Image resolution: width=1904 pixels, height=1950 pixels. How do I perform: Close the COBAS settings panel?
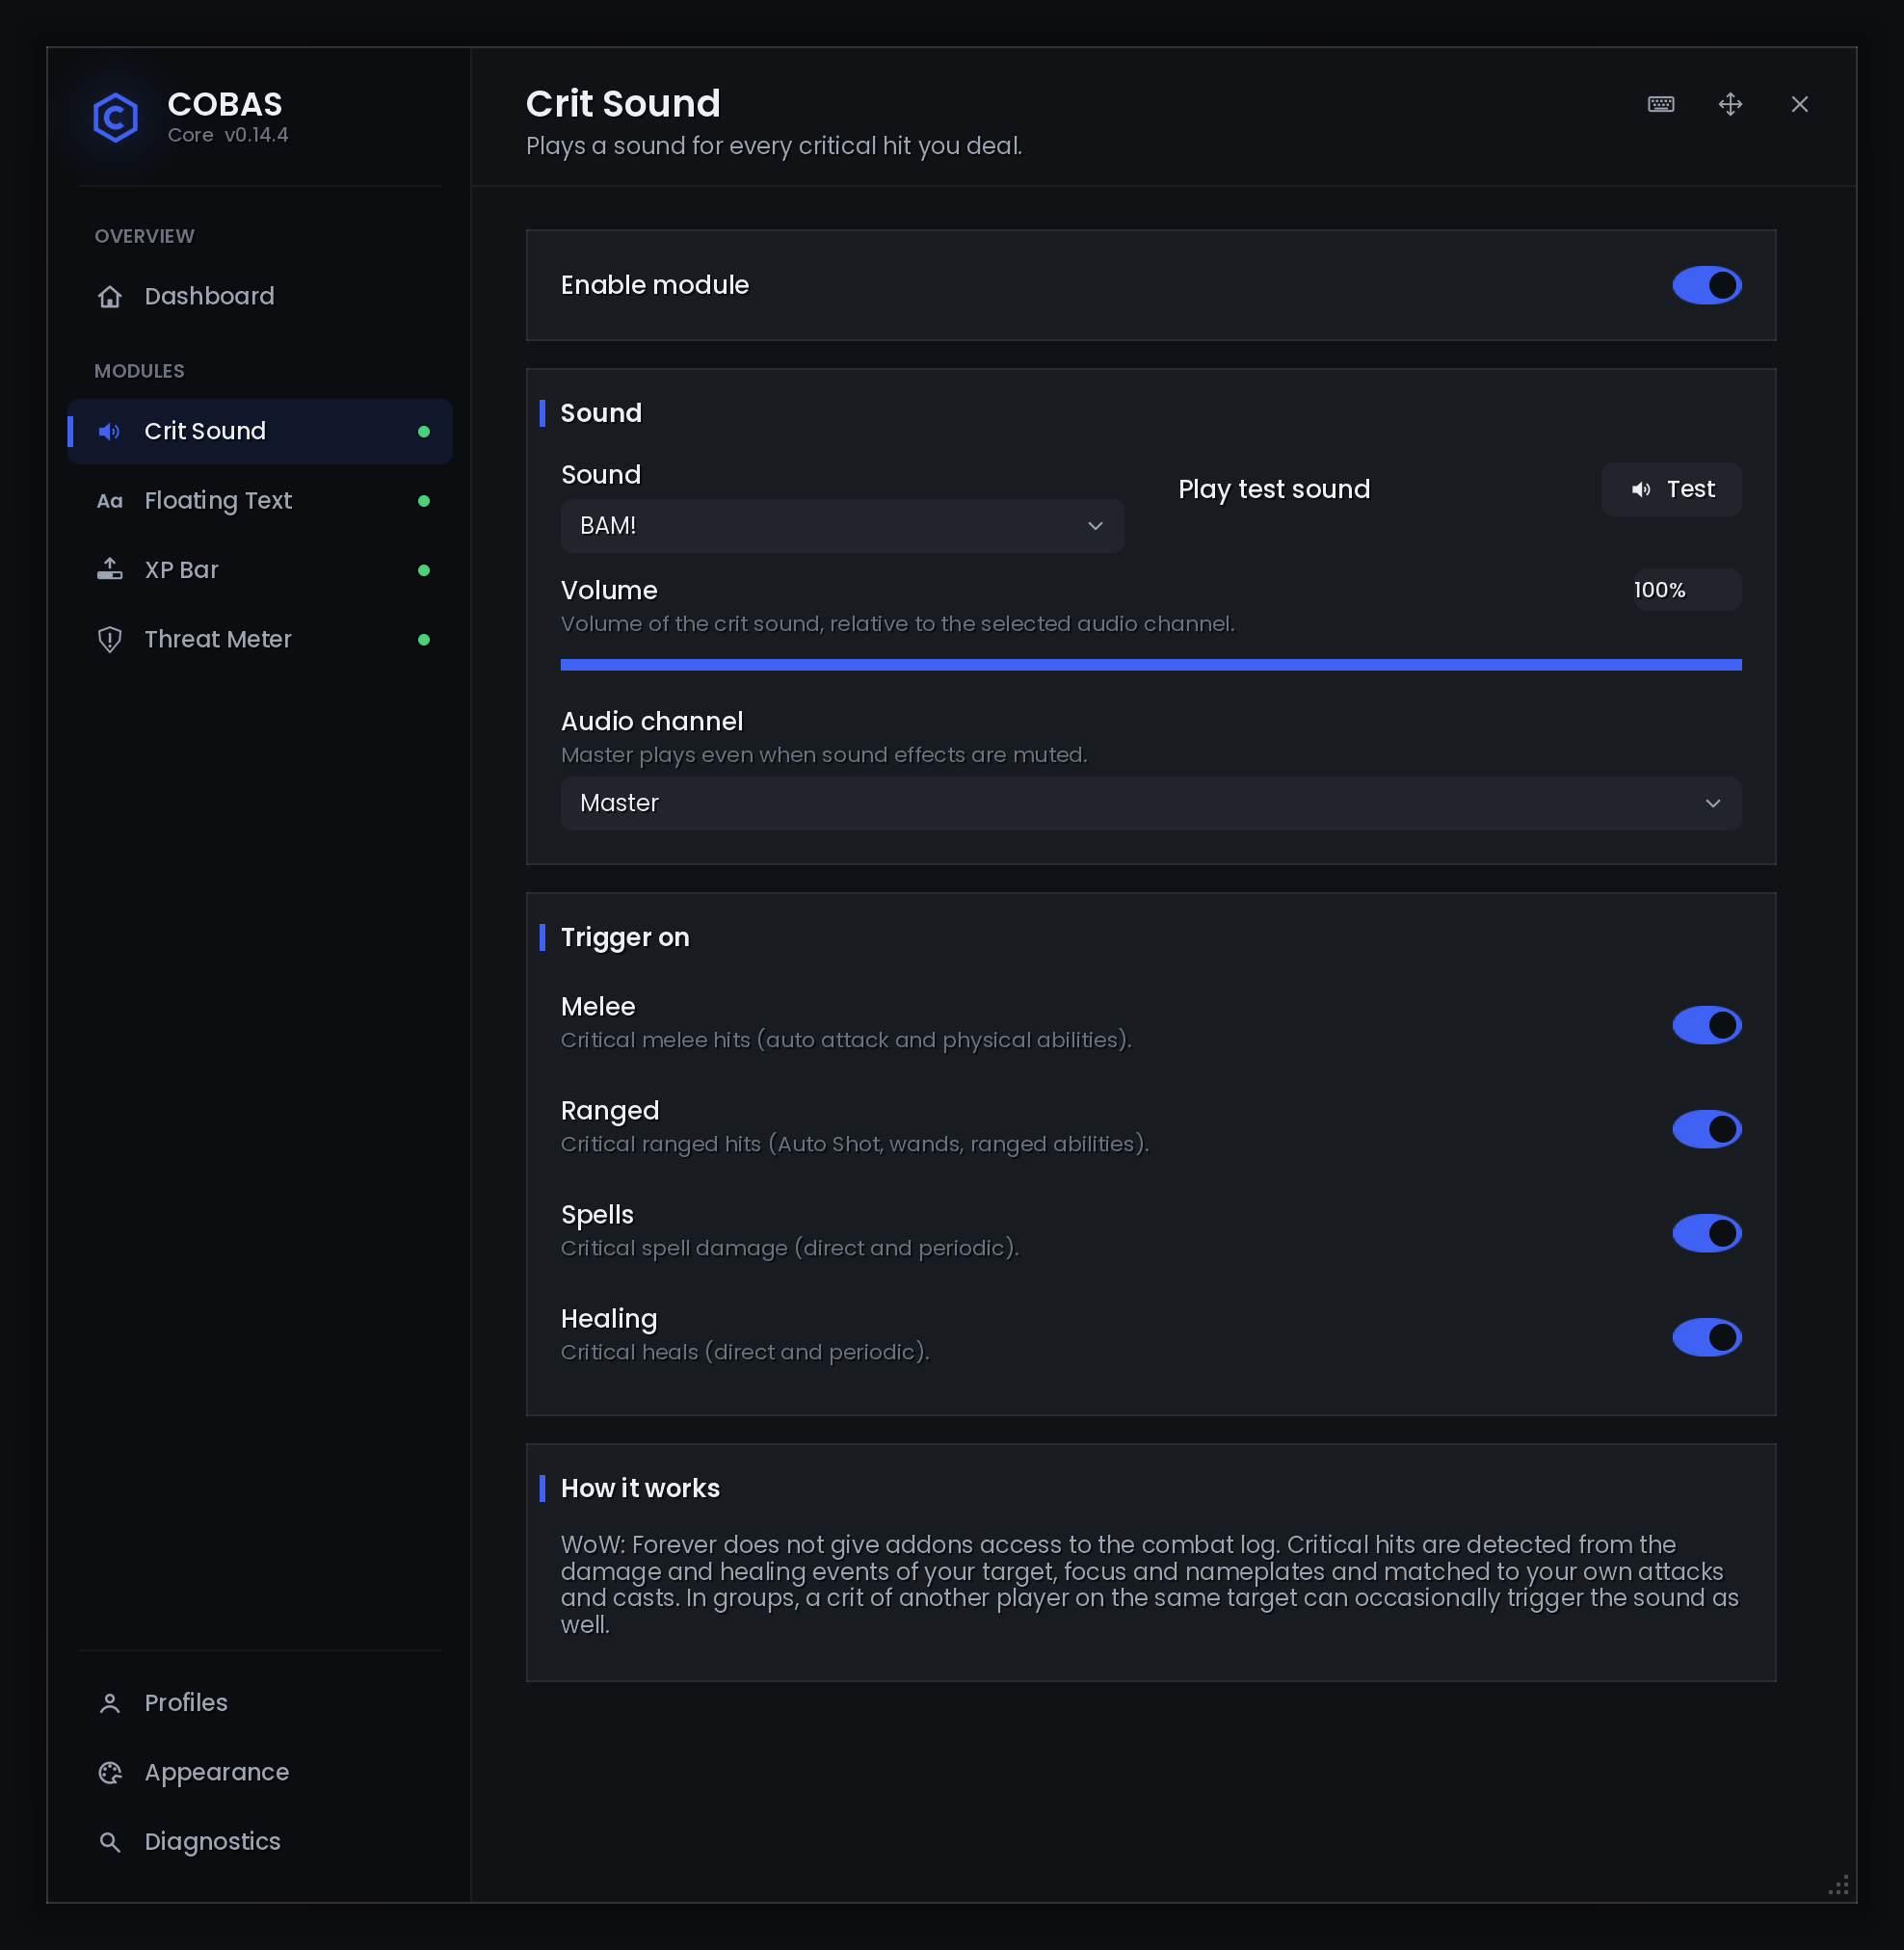(x=1799, y=104)
